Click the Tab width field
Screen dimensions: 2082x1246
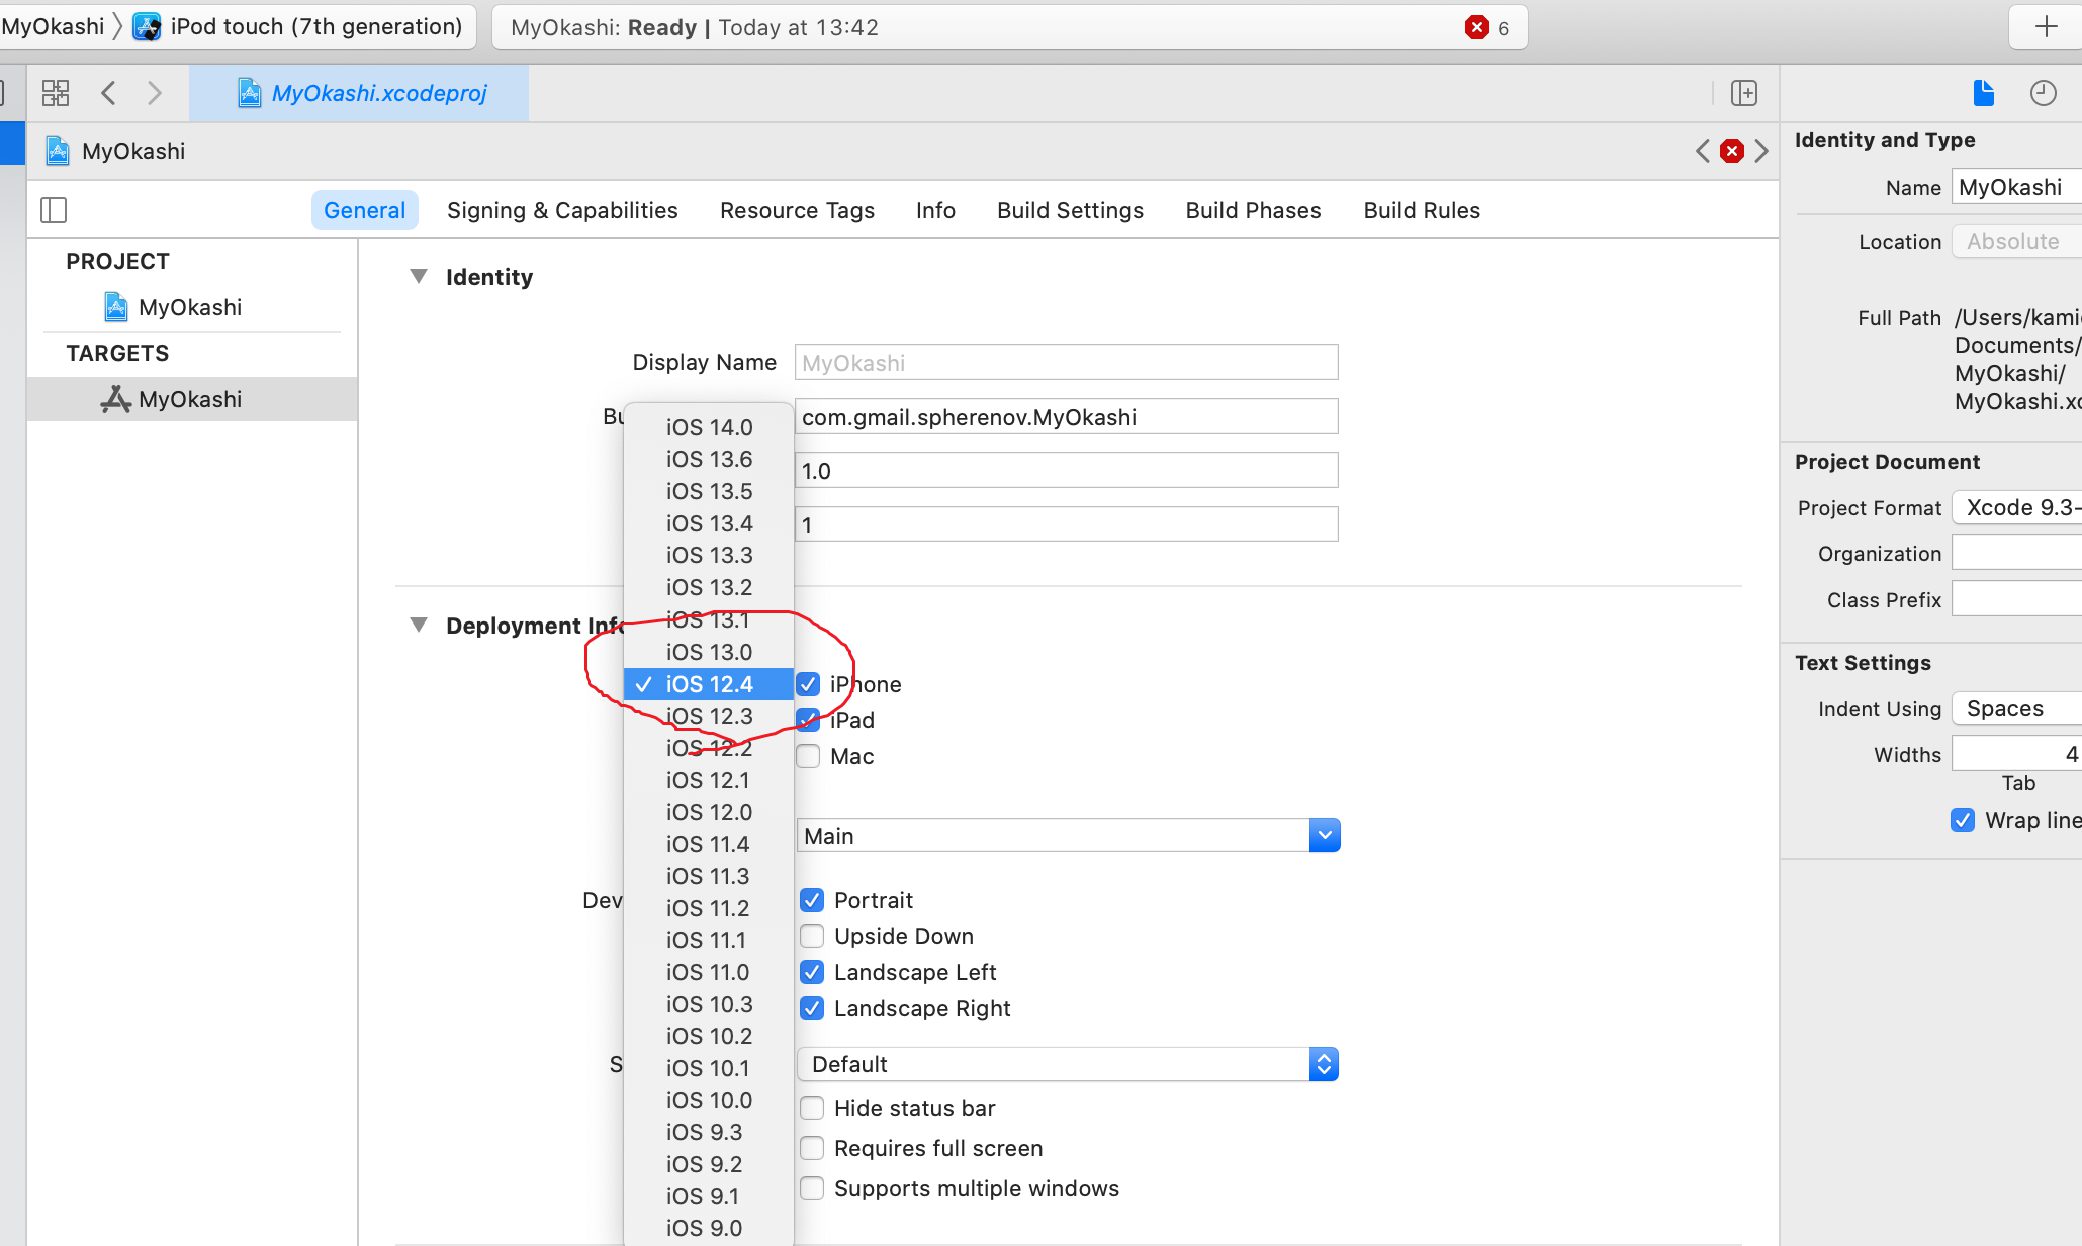tap(2017, 754)
